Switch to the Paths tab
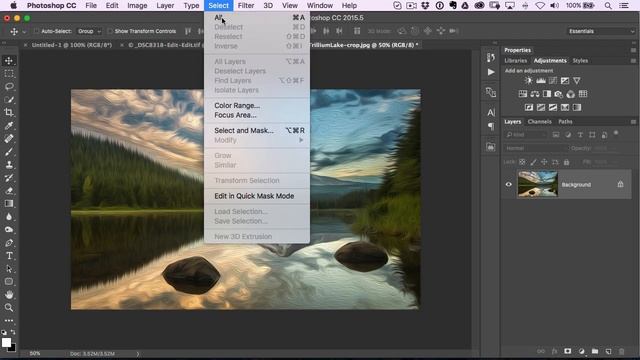 pyautogui.click(x=565, y=122)
